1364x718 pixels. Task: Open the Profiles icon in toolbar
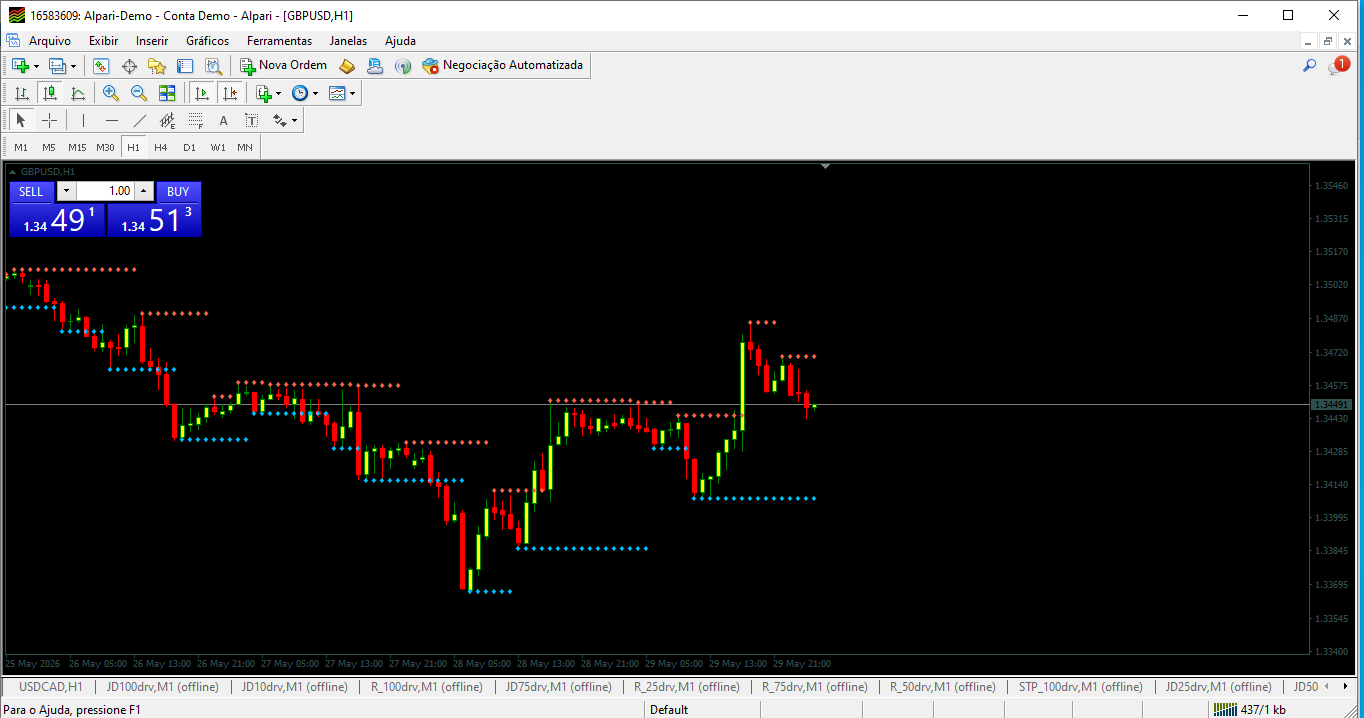(x=57, y=66)
